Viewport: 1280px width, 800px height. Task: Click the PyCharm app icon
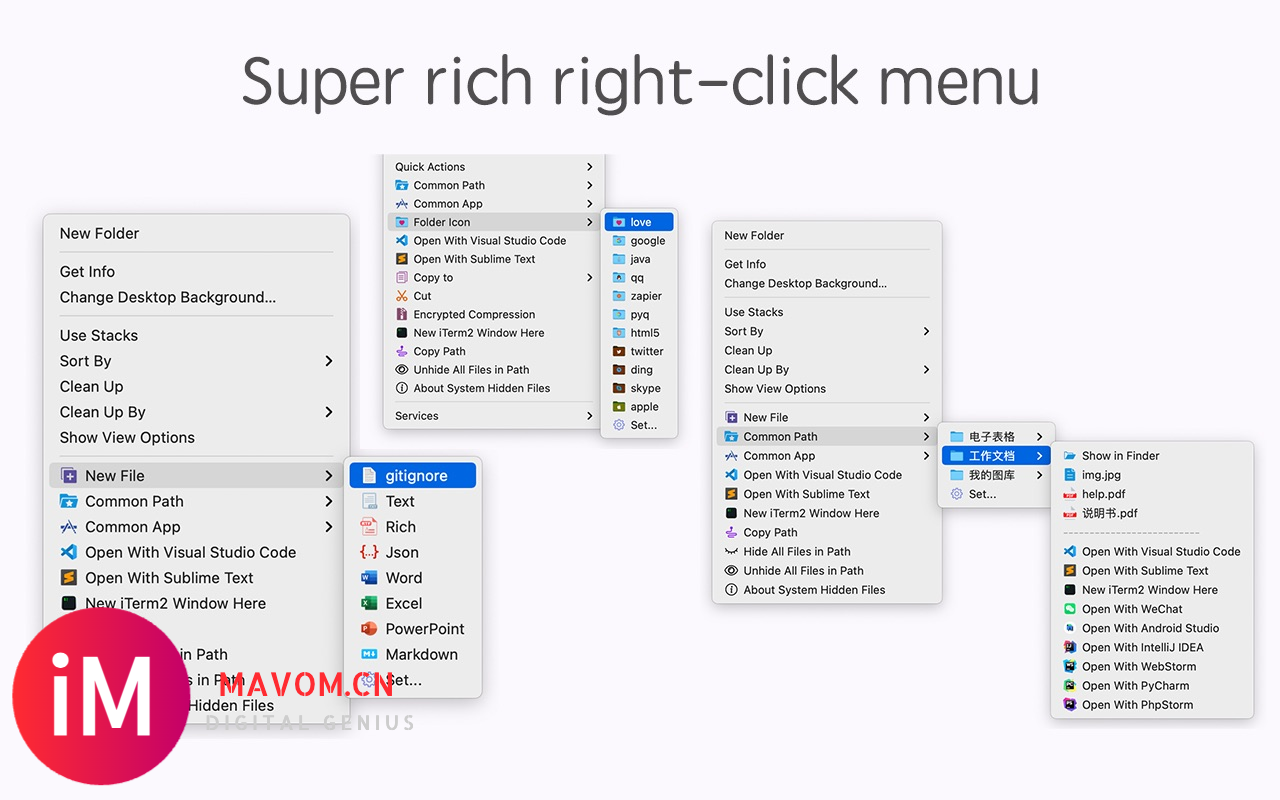(1070, 686)
